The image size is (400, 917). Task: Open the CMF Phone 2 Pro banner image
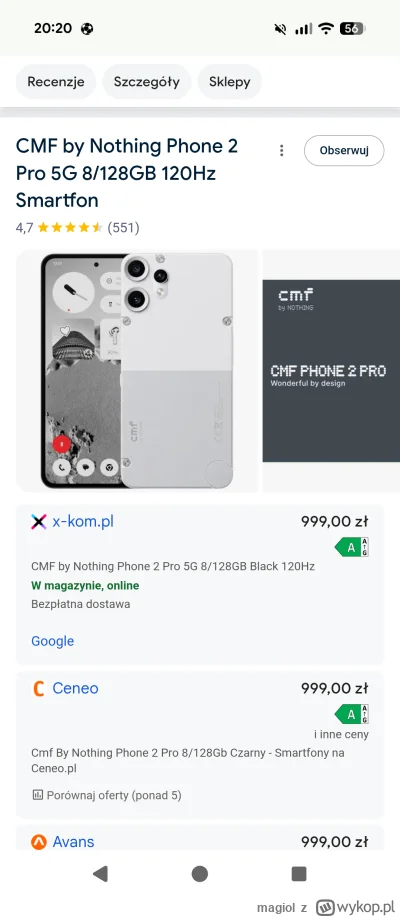point(332,371)
